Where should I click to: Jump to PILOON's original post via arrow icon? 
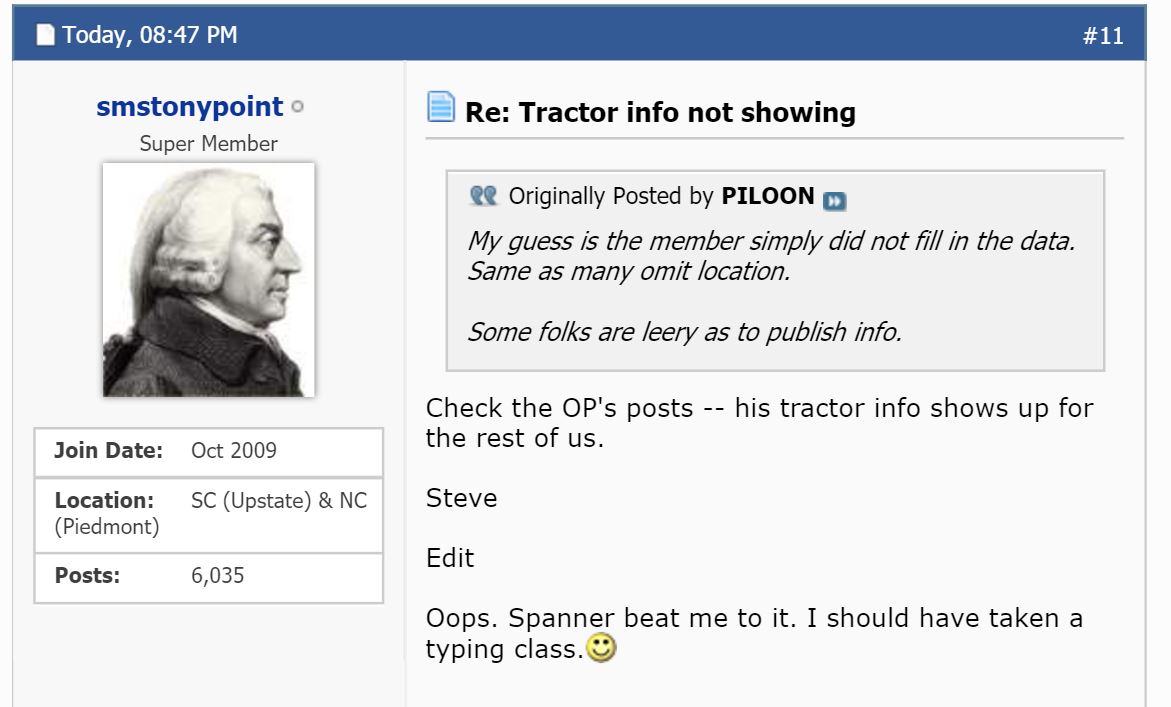click(834, 199)
